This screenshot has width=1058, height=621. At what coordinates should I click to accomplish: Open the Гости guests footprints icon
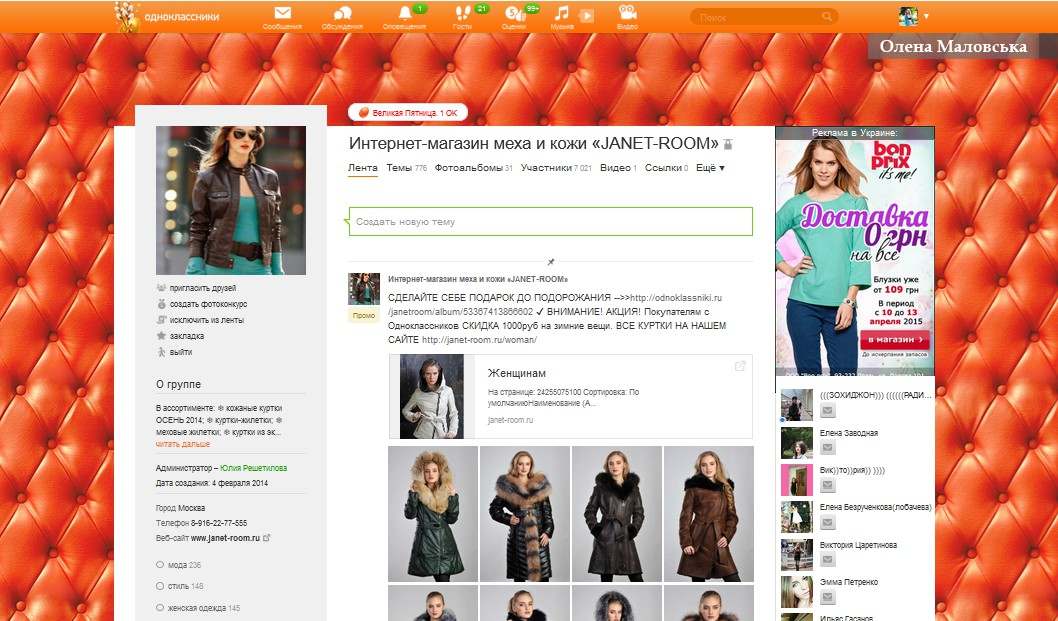[463, 13]
